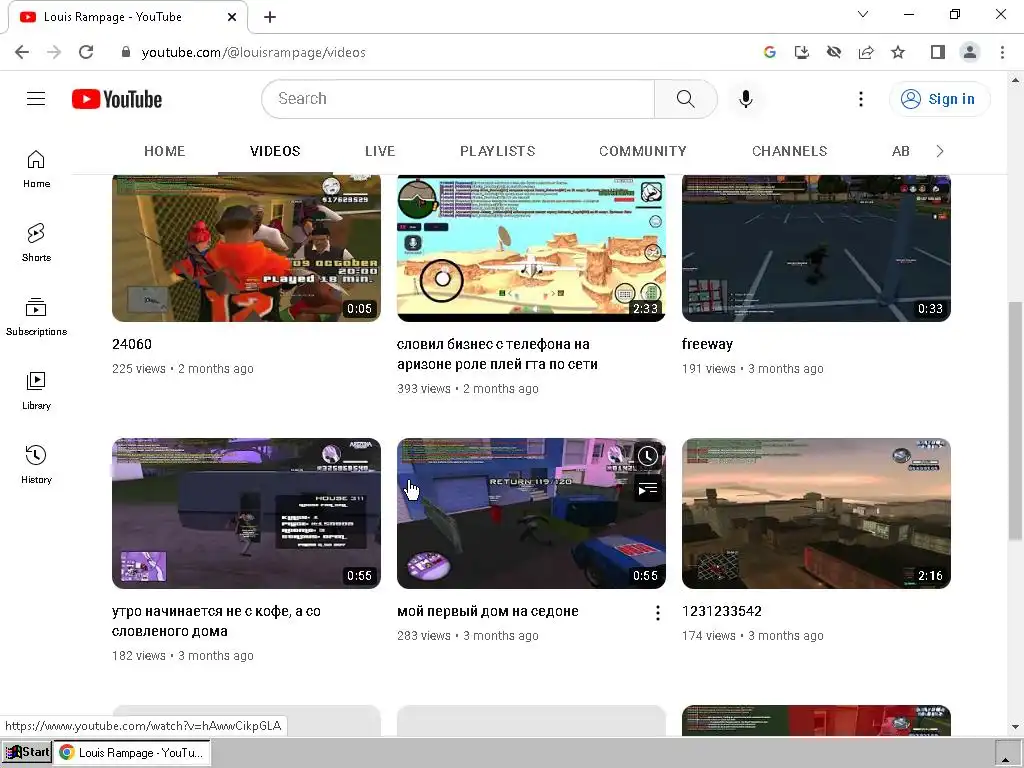Open the Chrome side panel
Screen dimensions: 1024x768
[938, 52]
